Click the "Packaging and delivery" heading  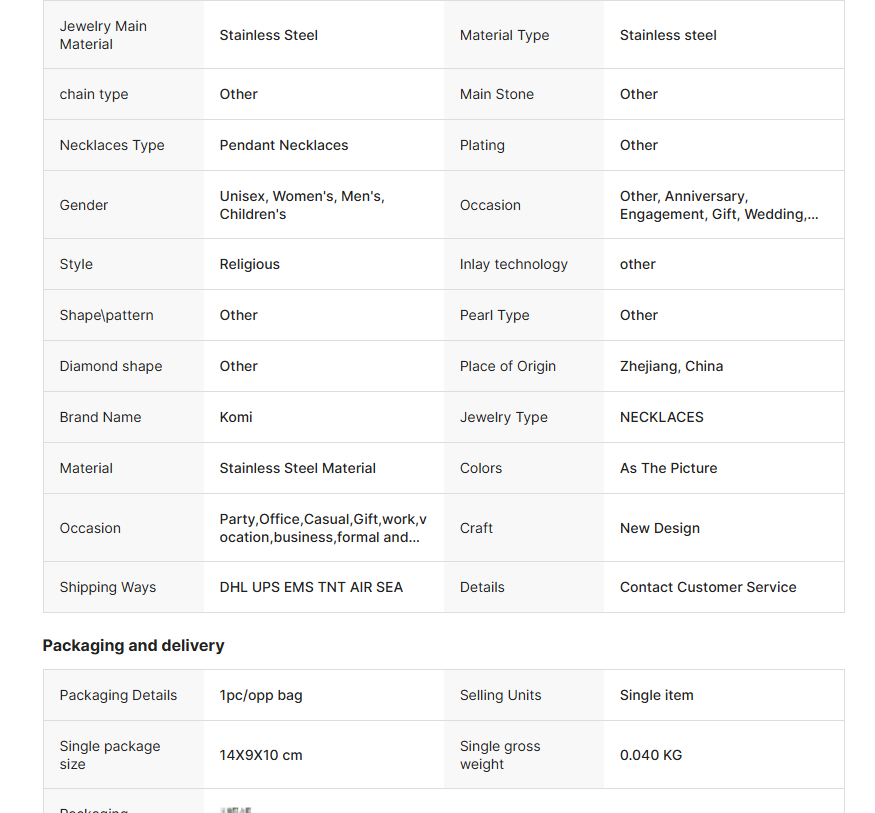(133, 646)
